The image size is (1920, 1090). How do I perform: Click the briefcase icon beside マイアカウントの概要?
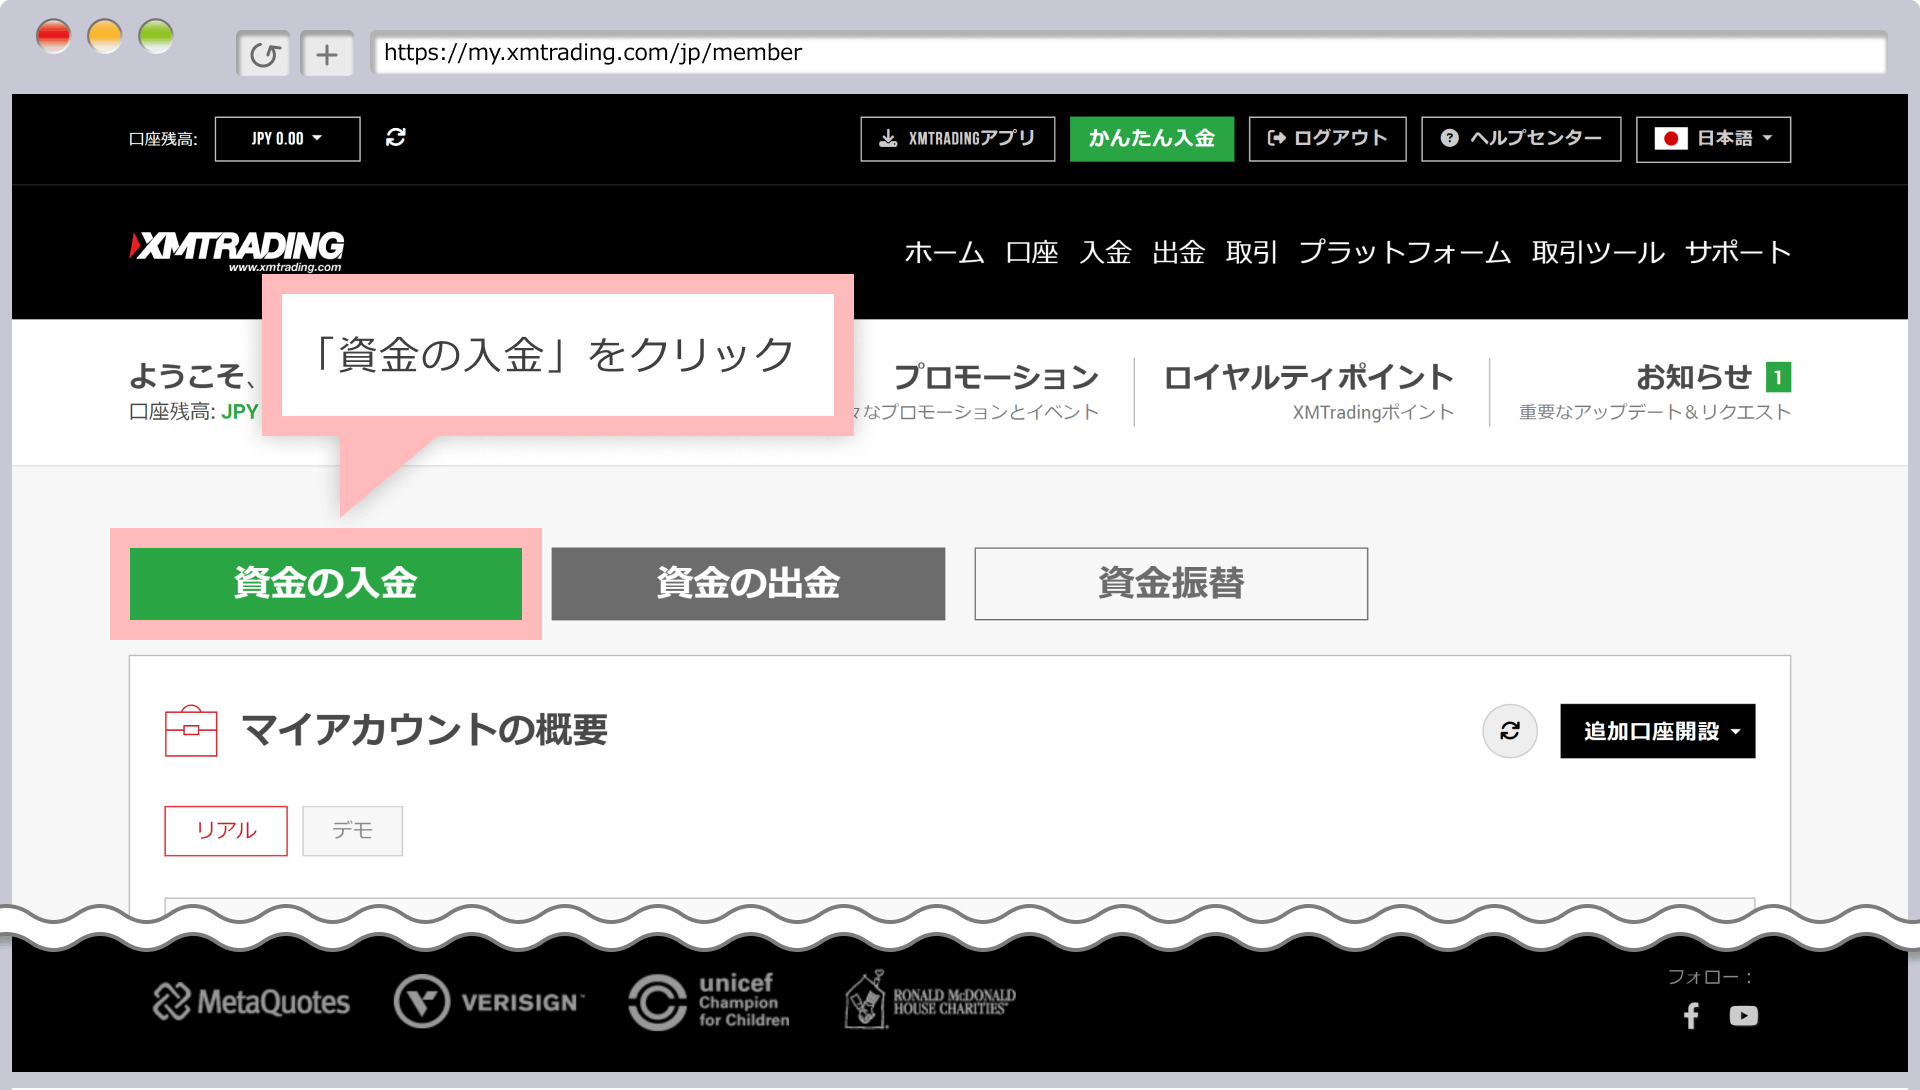[191, 731]
